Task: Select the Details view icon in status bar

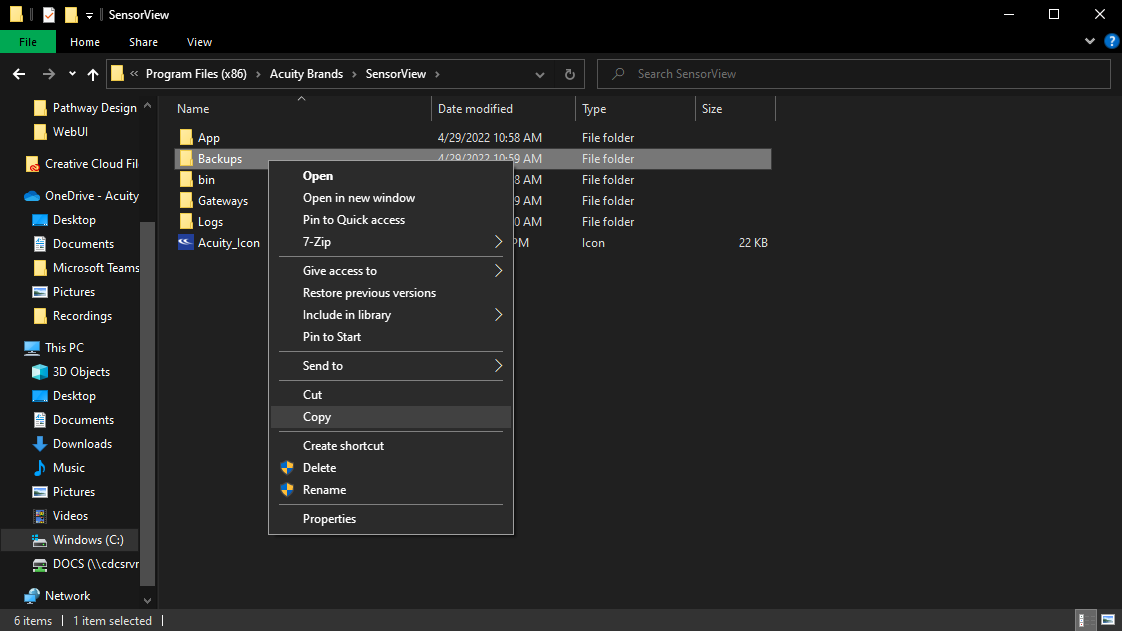Action: (1085, 620)
